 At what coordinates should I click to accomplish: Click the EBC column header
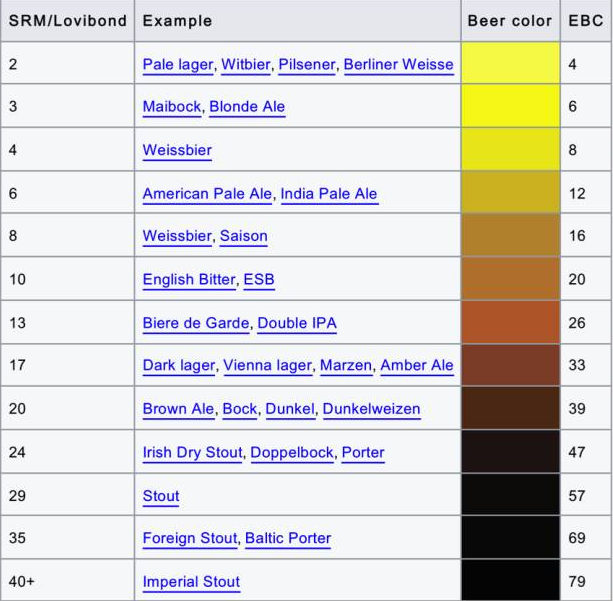coord(586,21)
